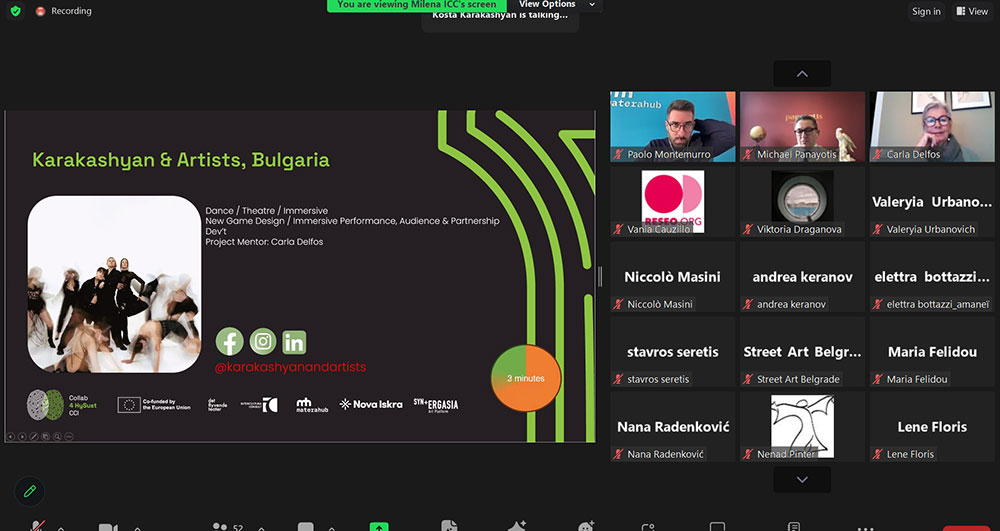Click the 3 minutes timer circle
Screen dimensions: 1000x531
coord(525,379)
